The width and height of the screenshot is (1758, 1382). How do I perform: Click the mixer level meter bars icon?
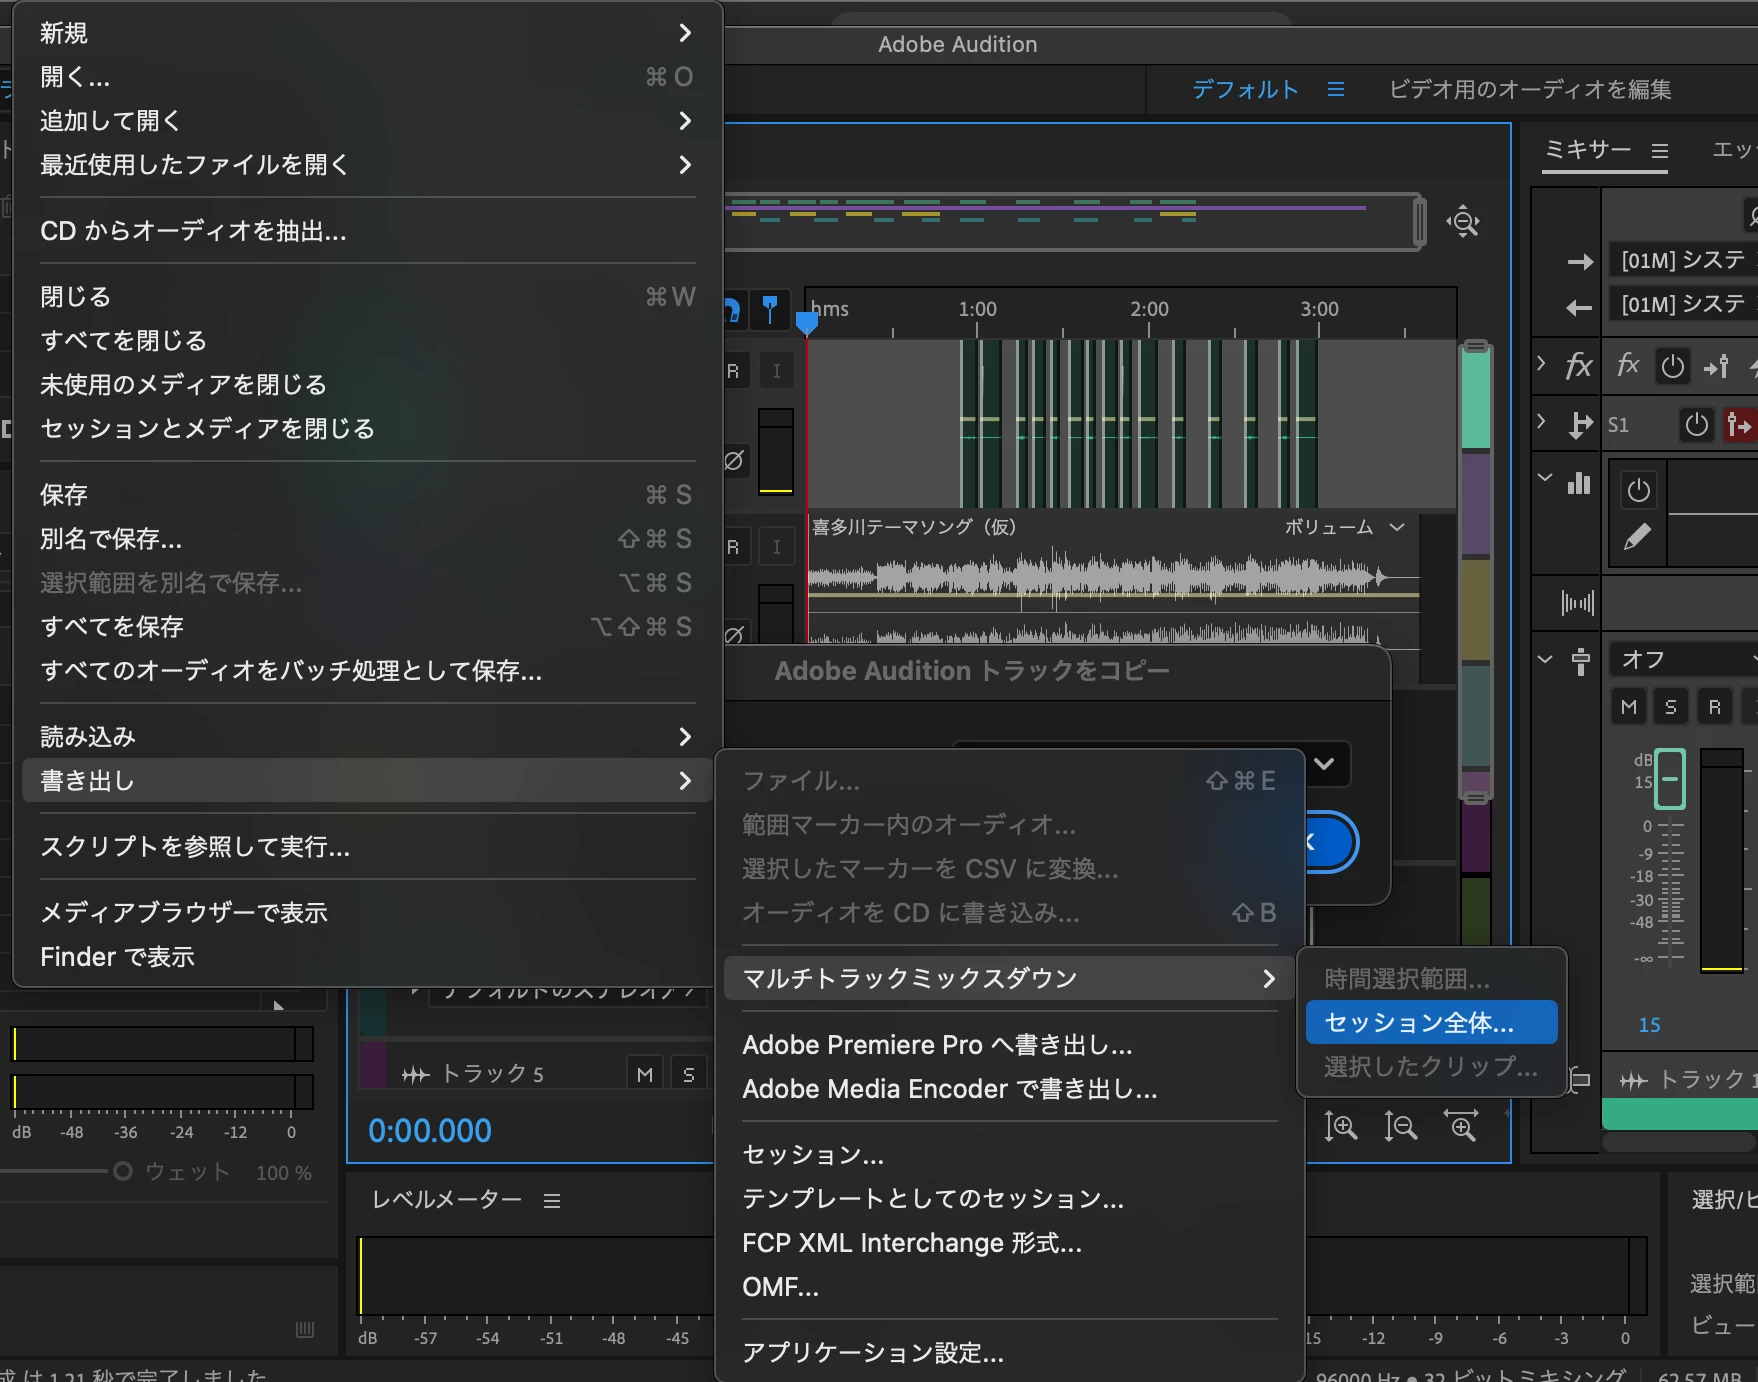click(x=1578, y=602)
